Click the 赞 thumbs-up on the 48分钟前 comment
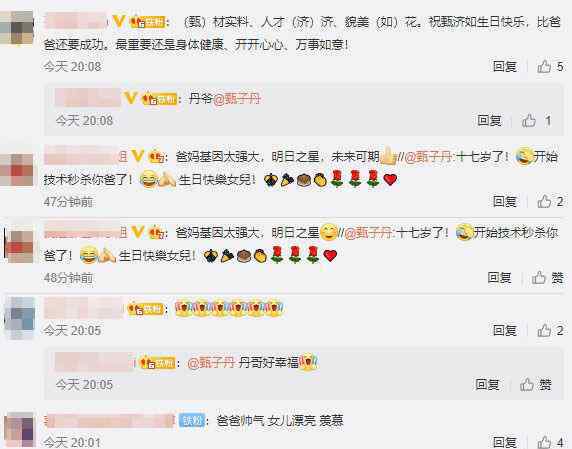 pos(539,278)
